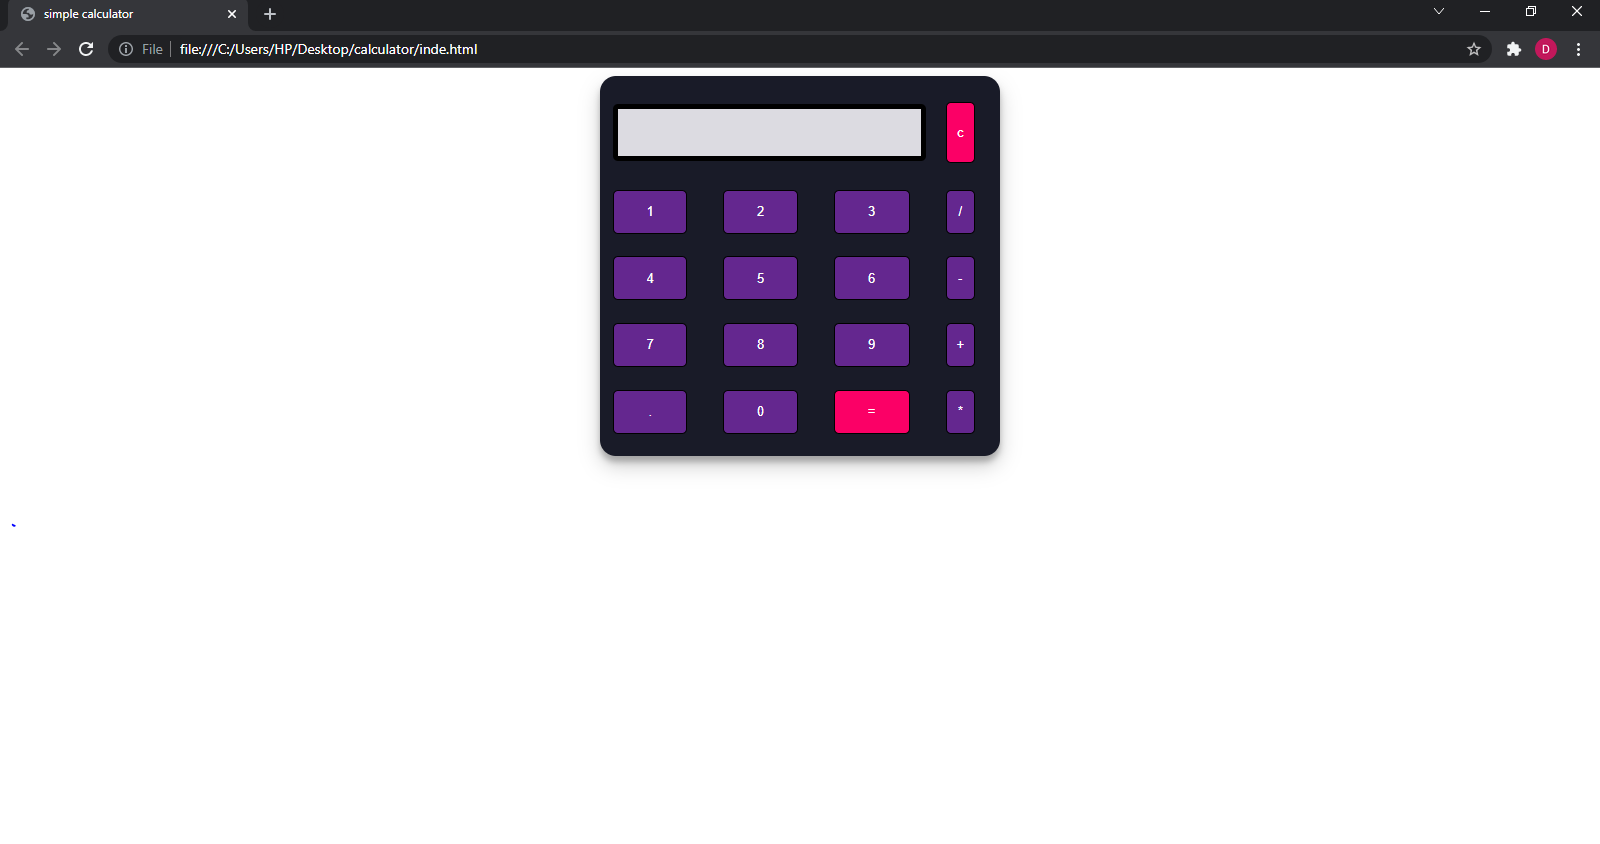Viewport: 1600px width, 844px height.
Task: Clear the display with the C button
Action: tap(960, 132)
